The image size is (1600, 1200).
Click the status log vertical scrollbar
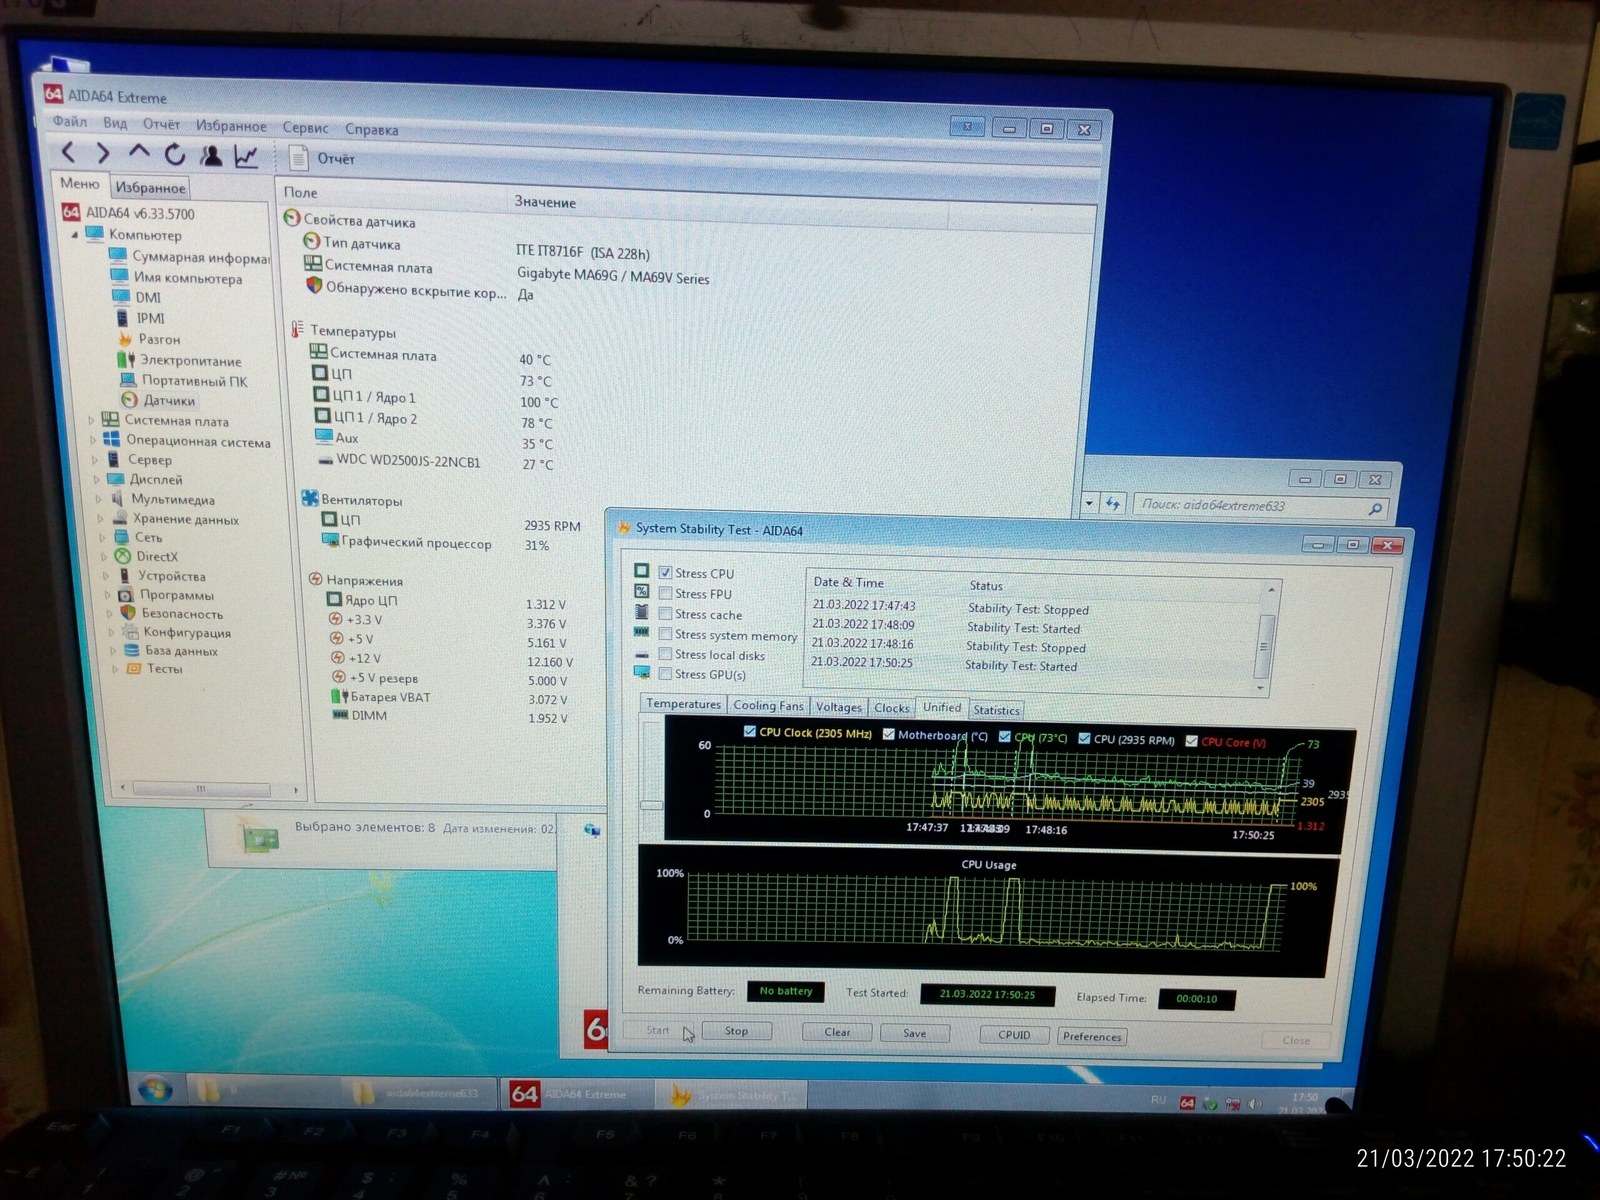pyautogui.click(x=1265, y=638)
